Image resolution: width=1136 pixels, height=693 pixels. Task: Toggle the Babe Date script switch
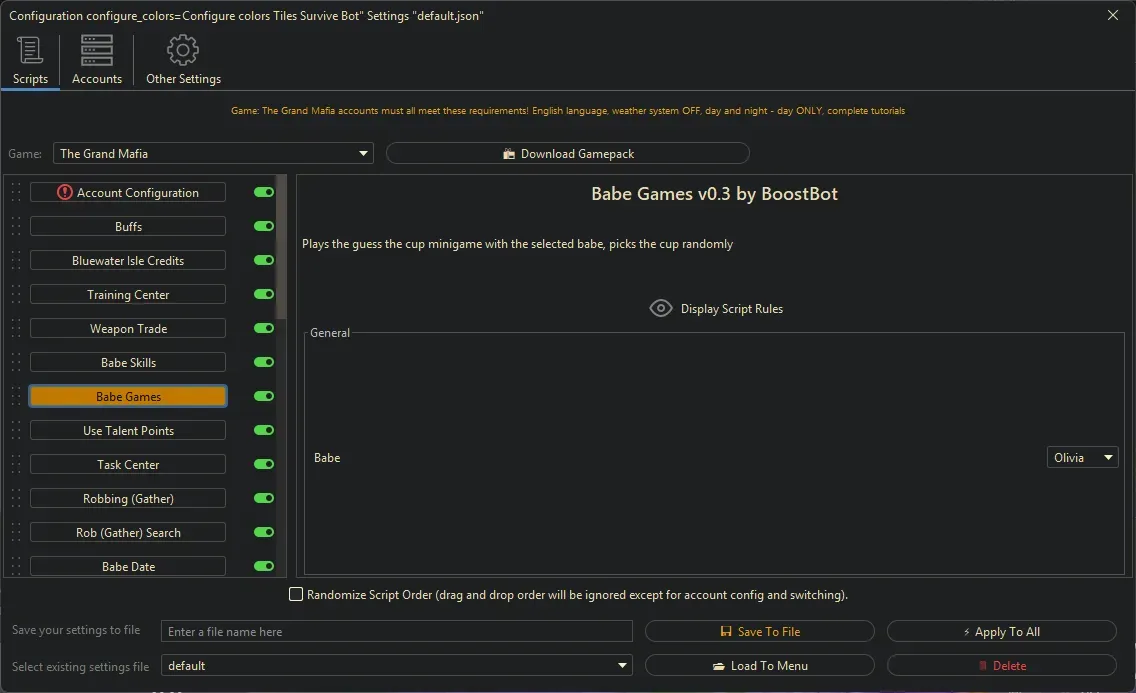pyautogui.click(x=264, y=566)
